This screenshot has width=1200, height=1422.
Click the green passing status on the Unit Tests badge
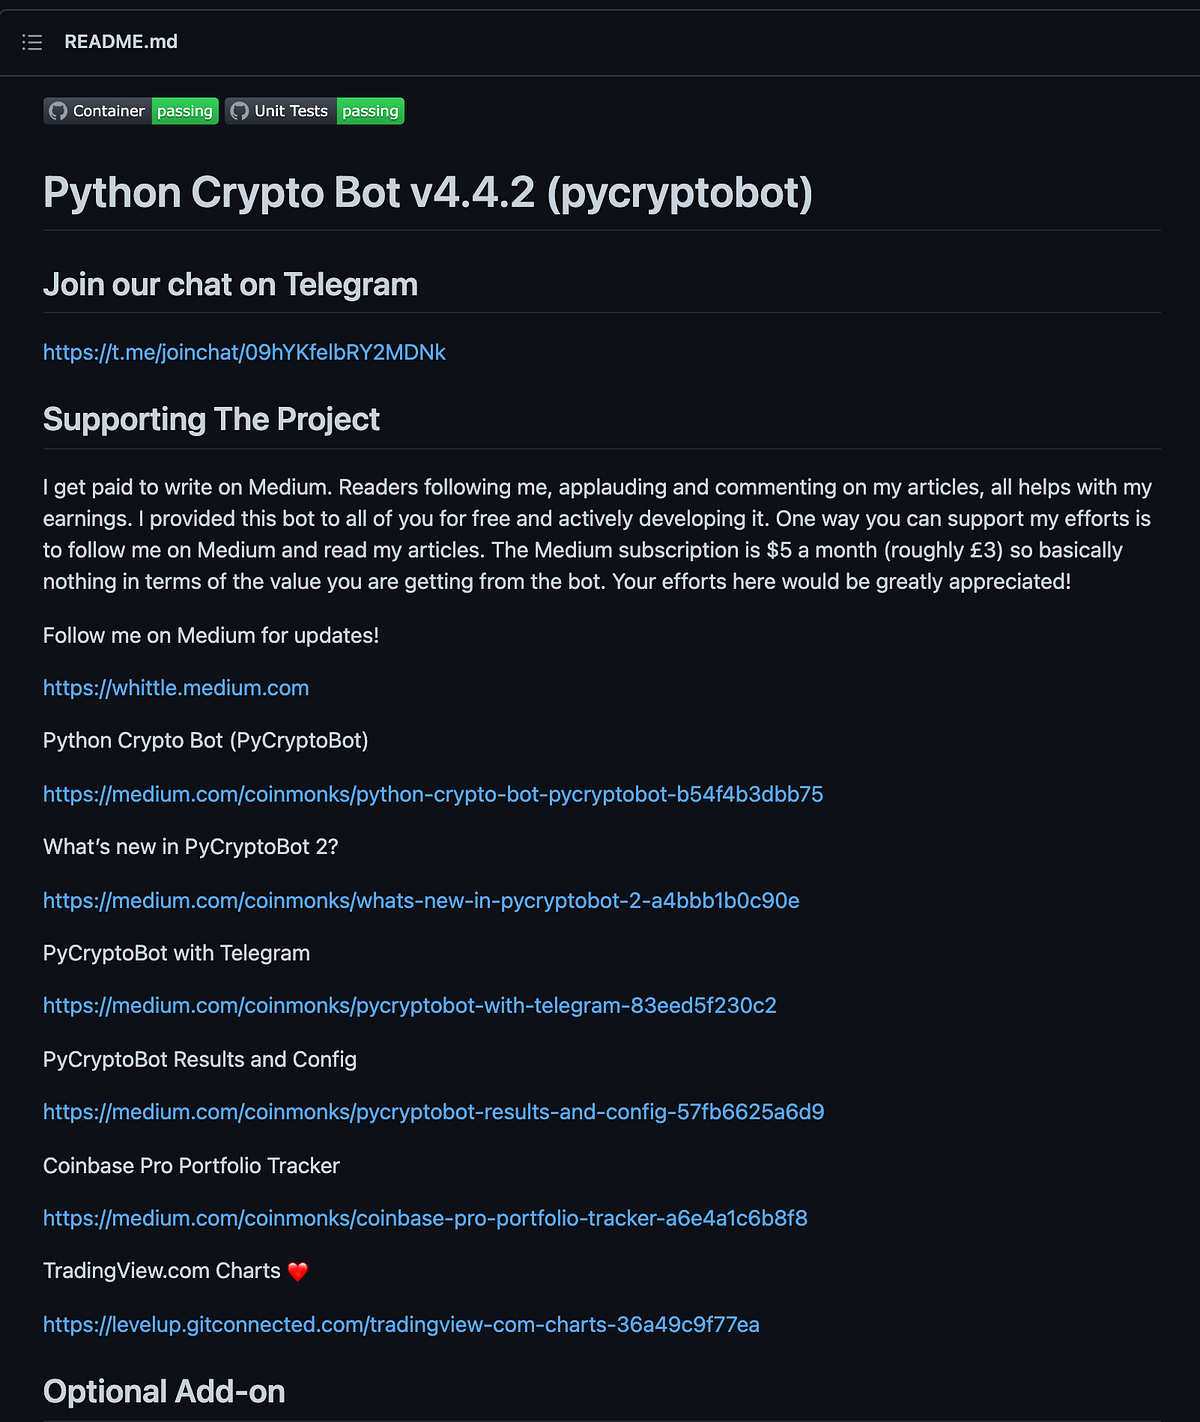click(370, 111)
